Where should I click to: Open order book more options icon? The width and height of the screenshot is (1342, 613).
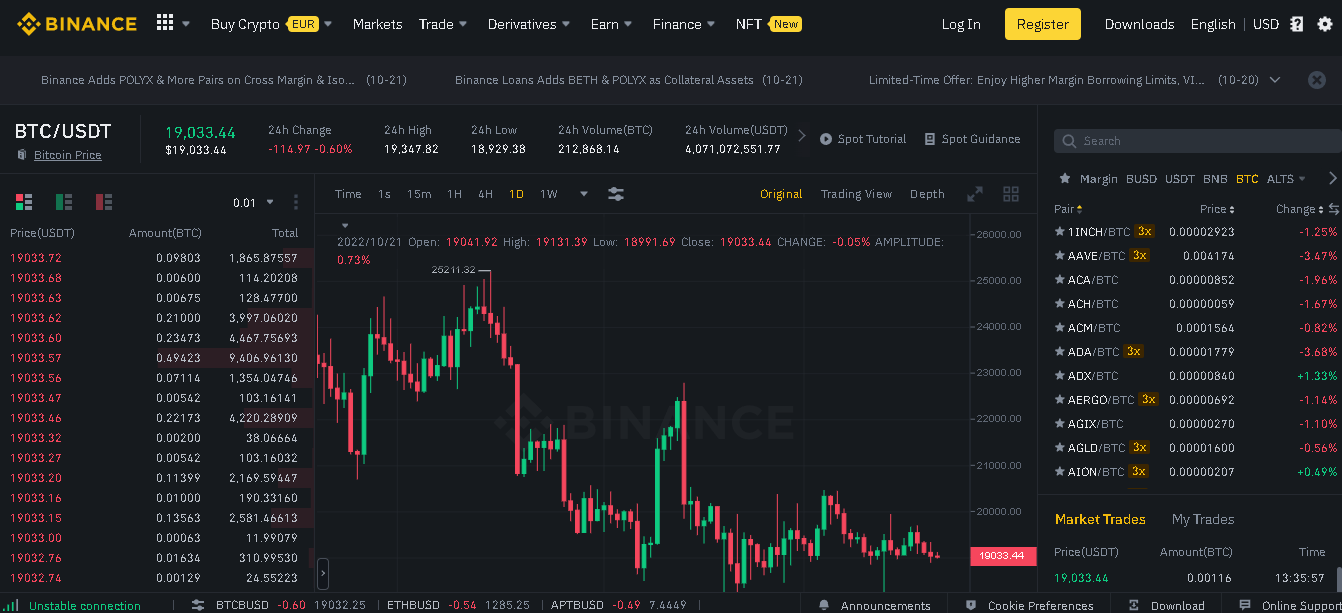pyautogui.click(x=296, y=202)
